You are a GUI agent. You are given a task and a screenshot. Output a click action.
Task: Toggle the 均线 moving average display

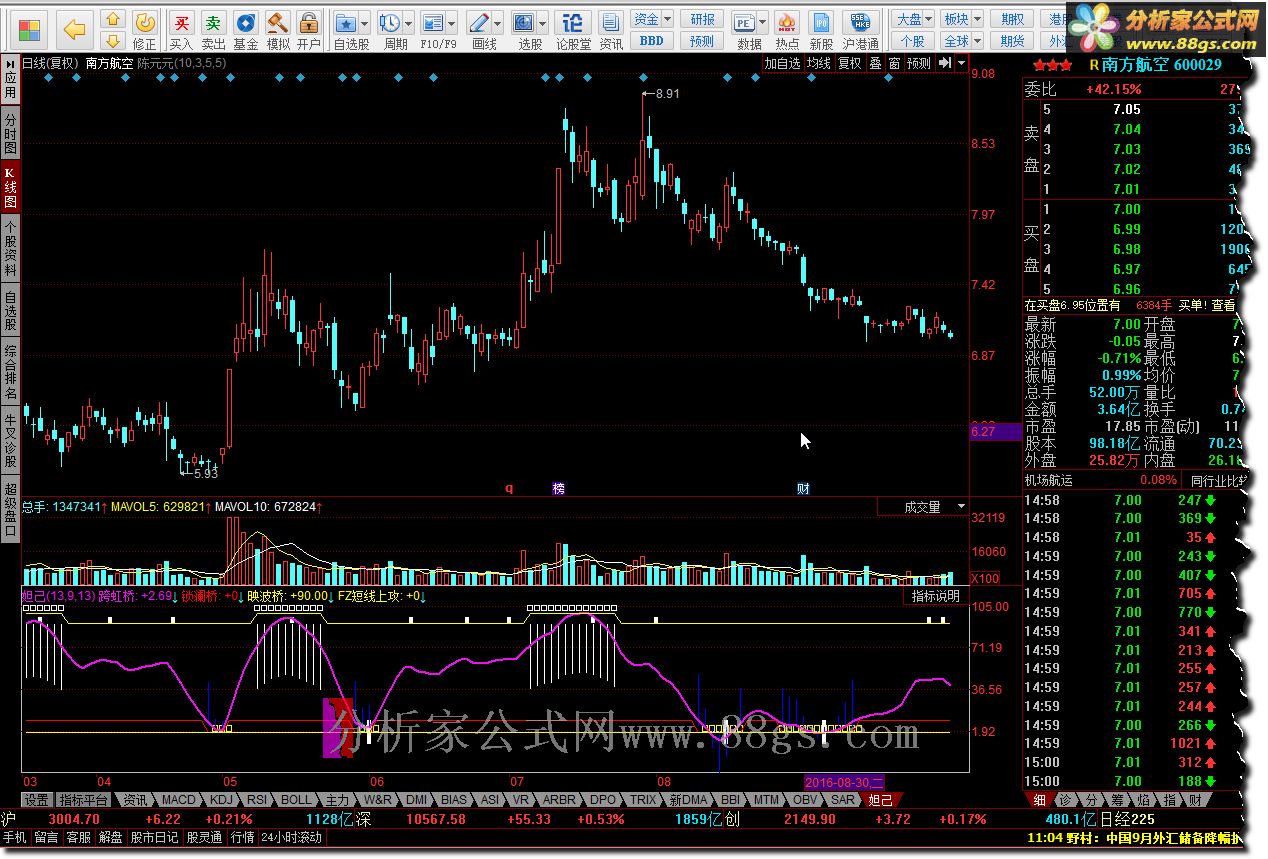(819, 63)
